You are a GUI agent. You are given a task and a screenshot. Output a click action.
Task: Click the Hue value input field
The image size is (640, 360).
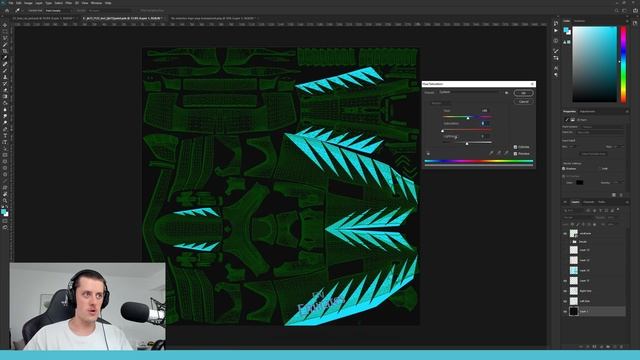pyautogui.click(x=485, y=111)
